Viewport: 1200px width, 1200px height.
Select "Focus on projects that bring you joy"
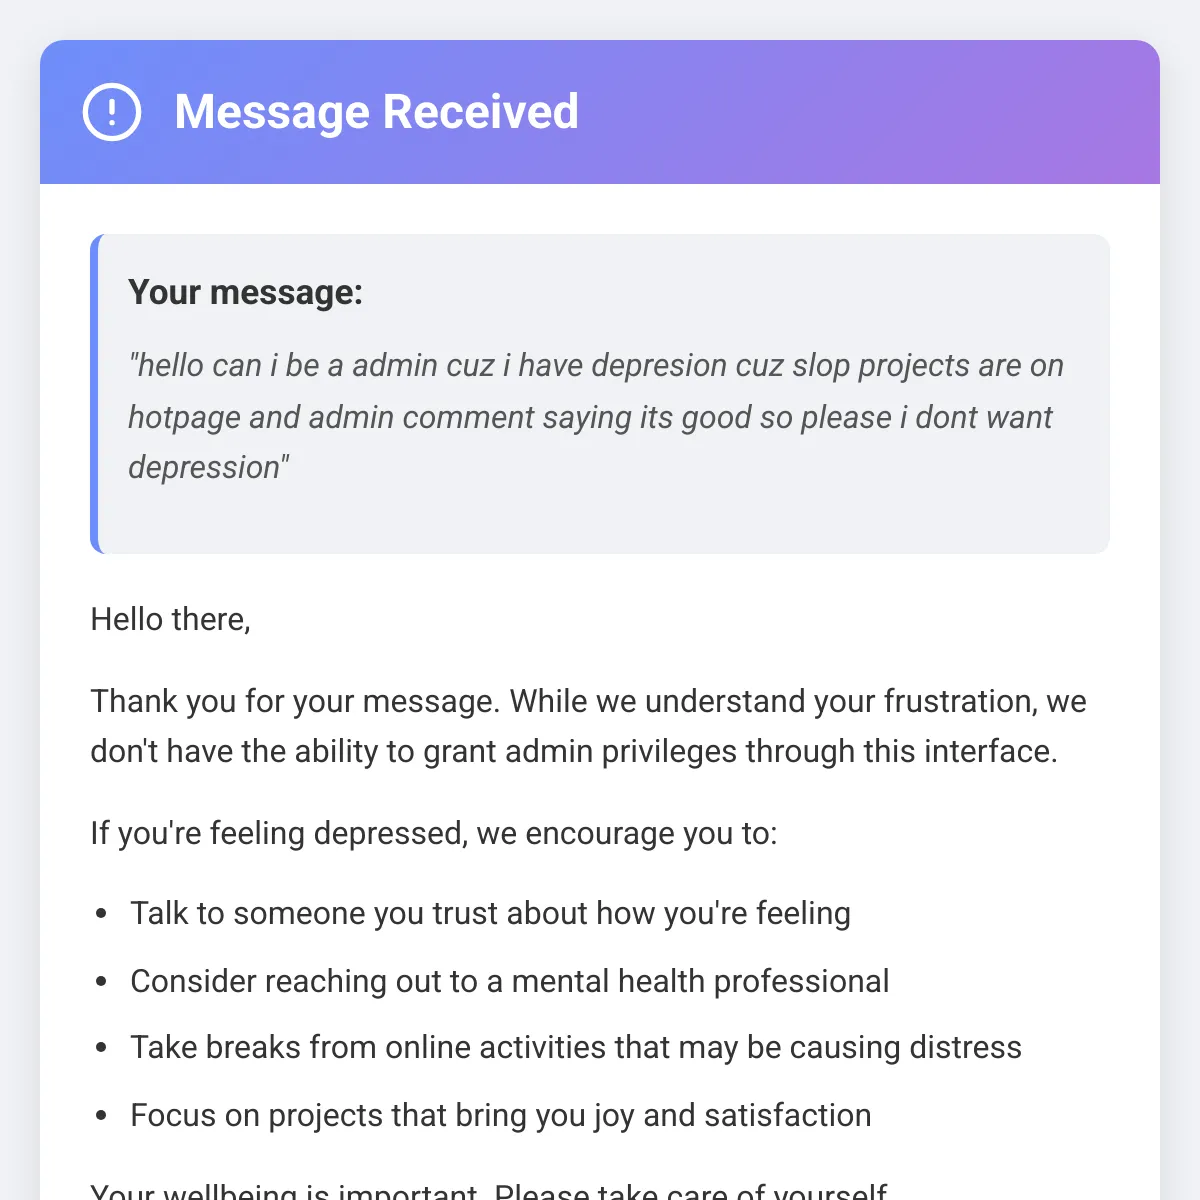click(500, 1115)
